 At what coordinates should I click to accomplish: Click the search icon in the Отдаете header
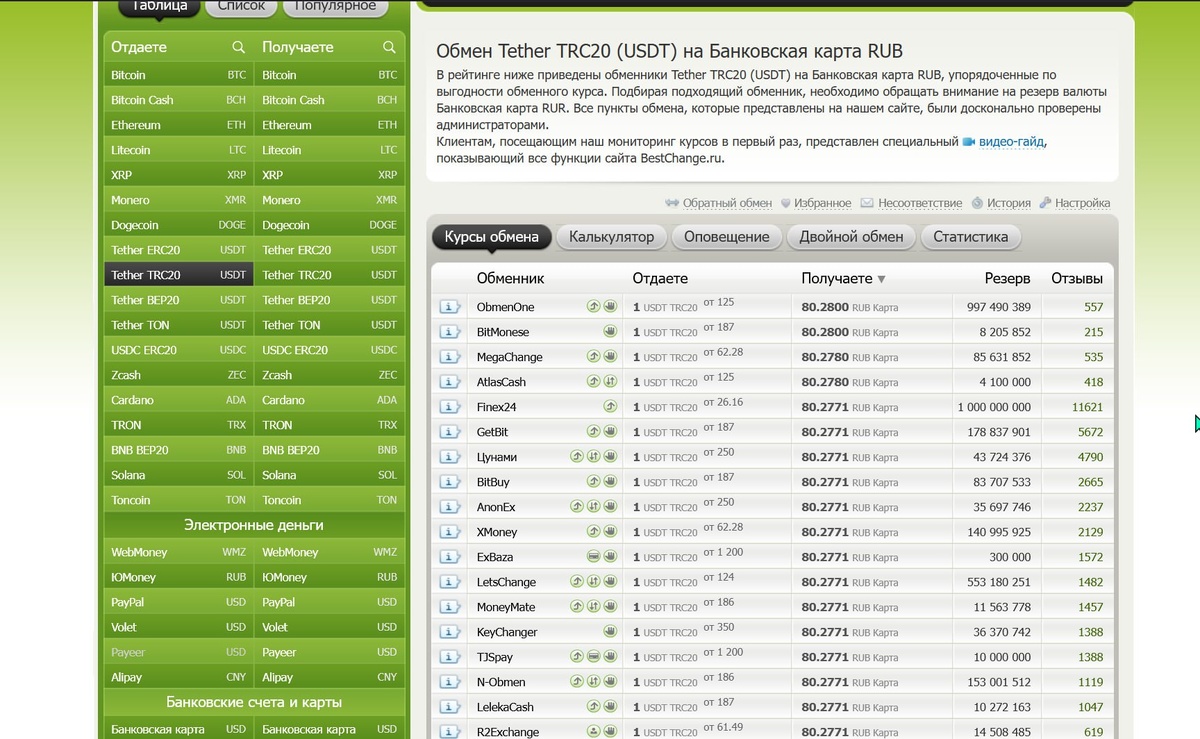tap(238, 47)
